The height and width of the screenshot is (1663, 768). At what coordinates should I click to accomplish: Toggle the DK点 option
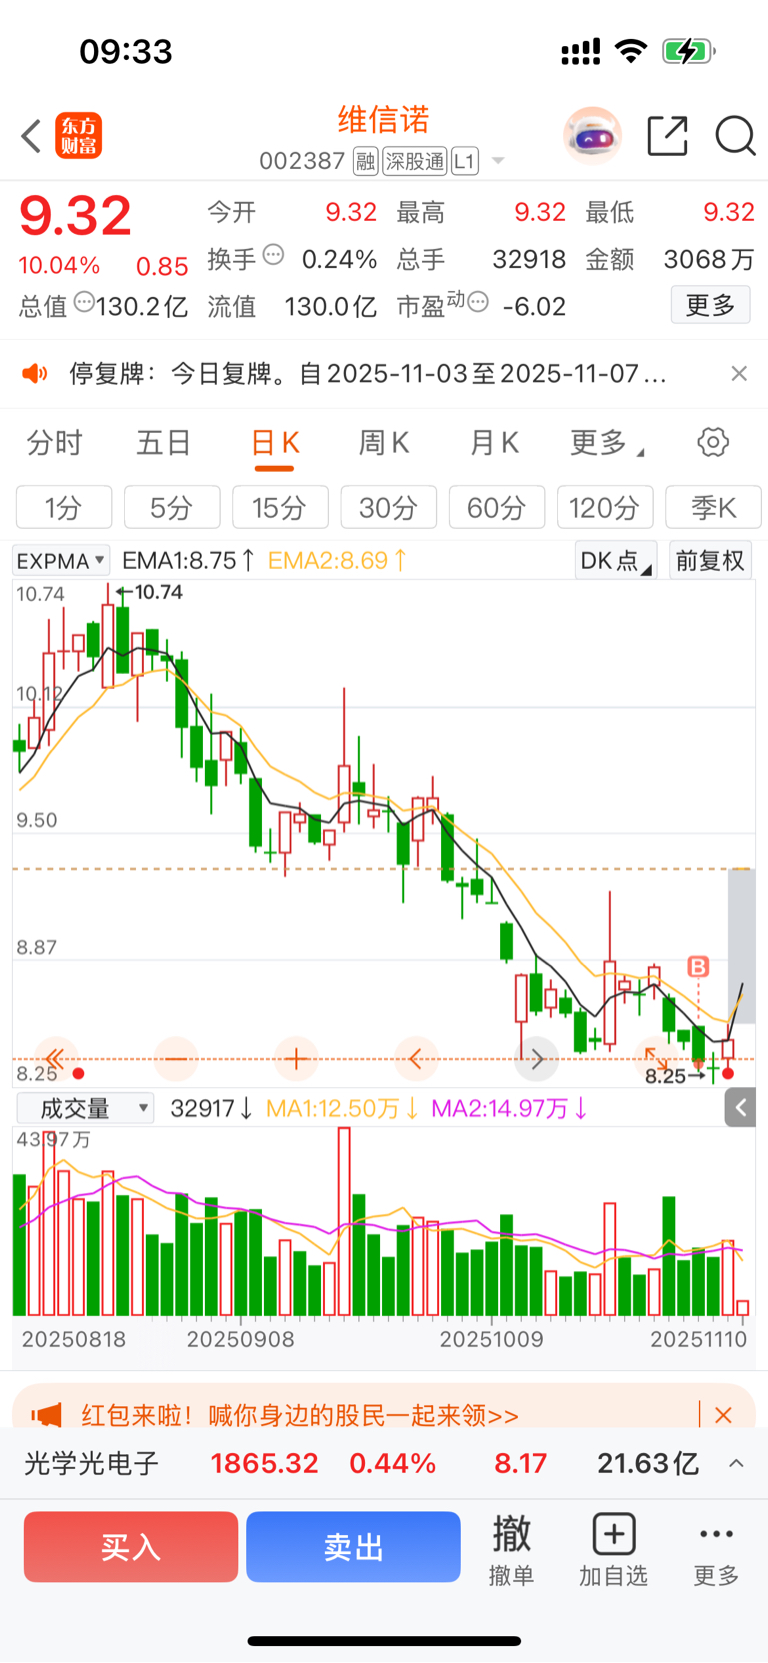(x=616, y=561)
